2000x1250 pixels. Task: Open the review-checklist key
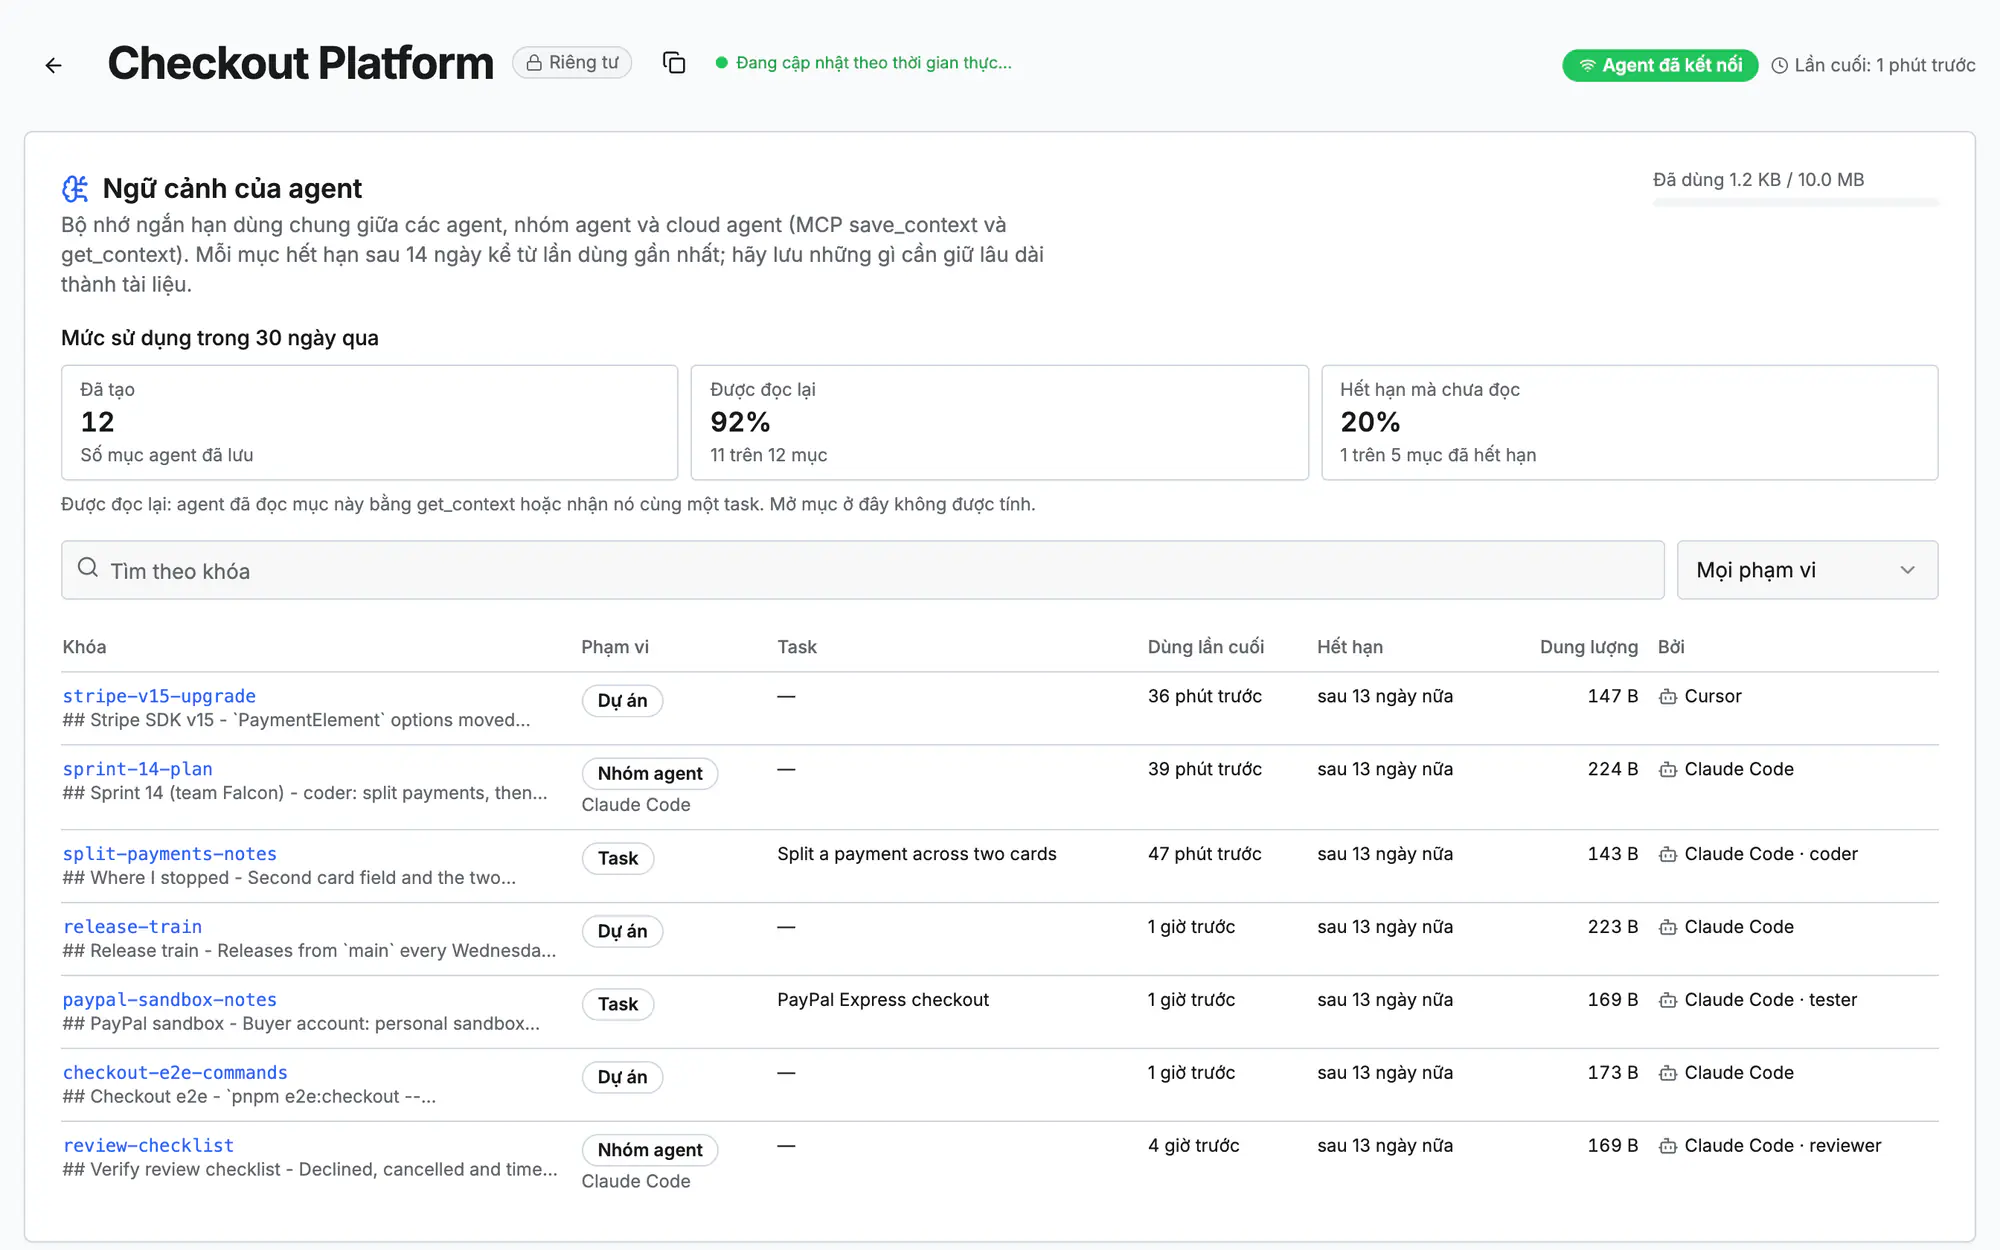(x=148, y=1146)
